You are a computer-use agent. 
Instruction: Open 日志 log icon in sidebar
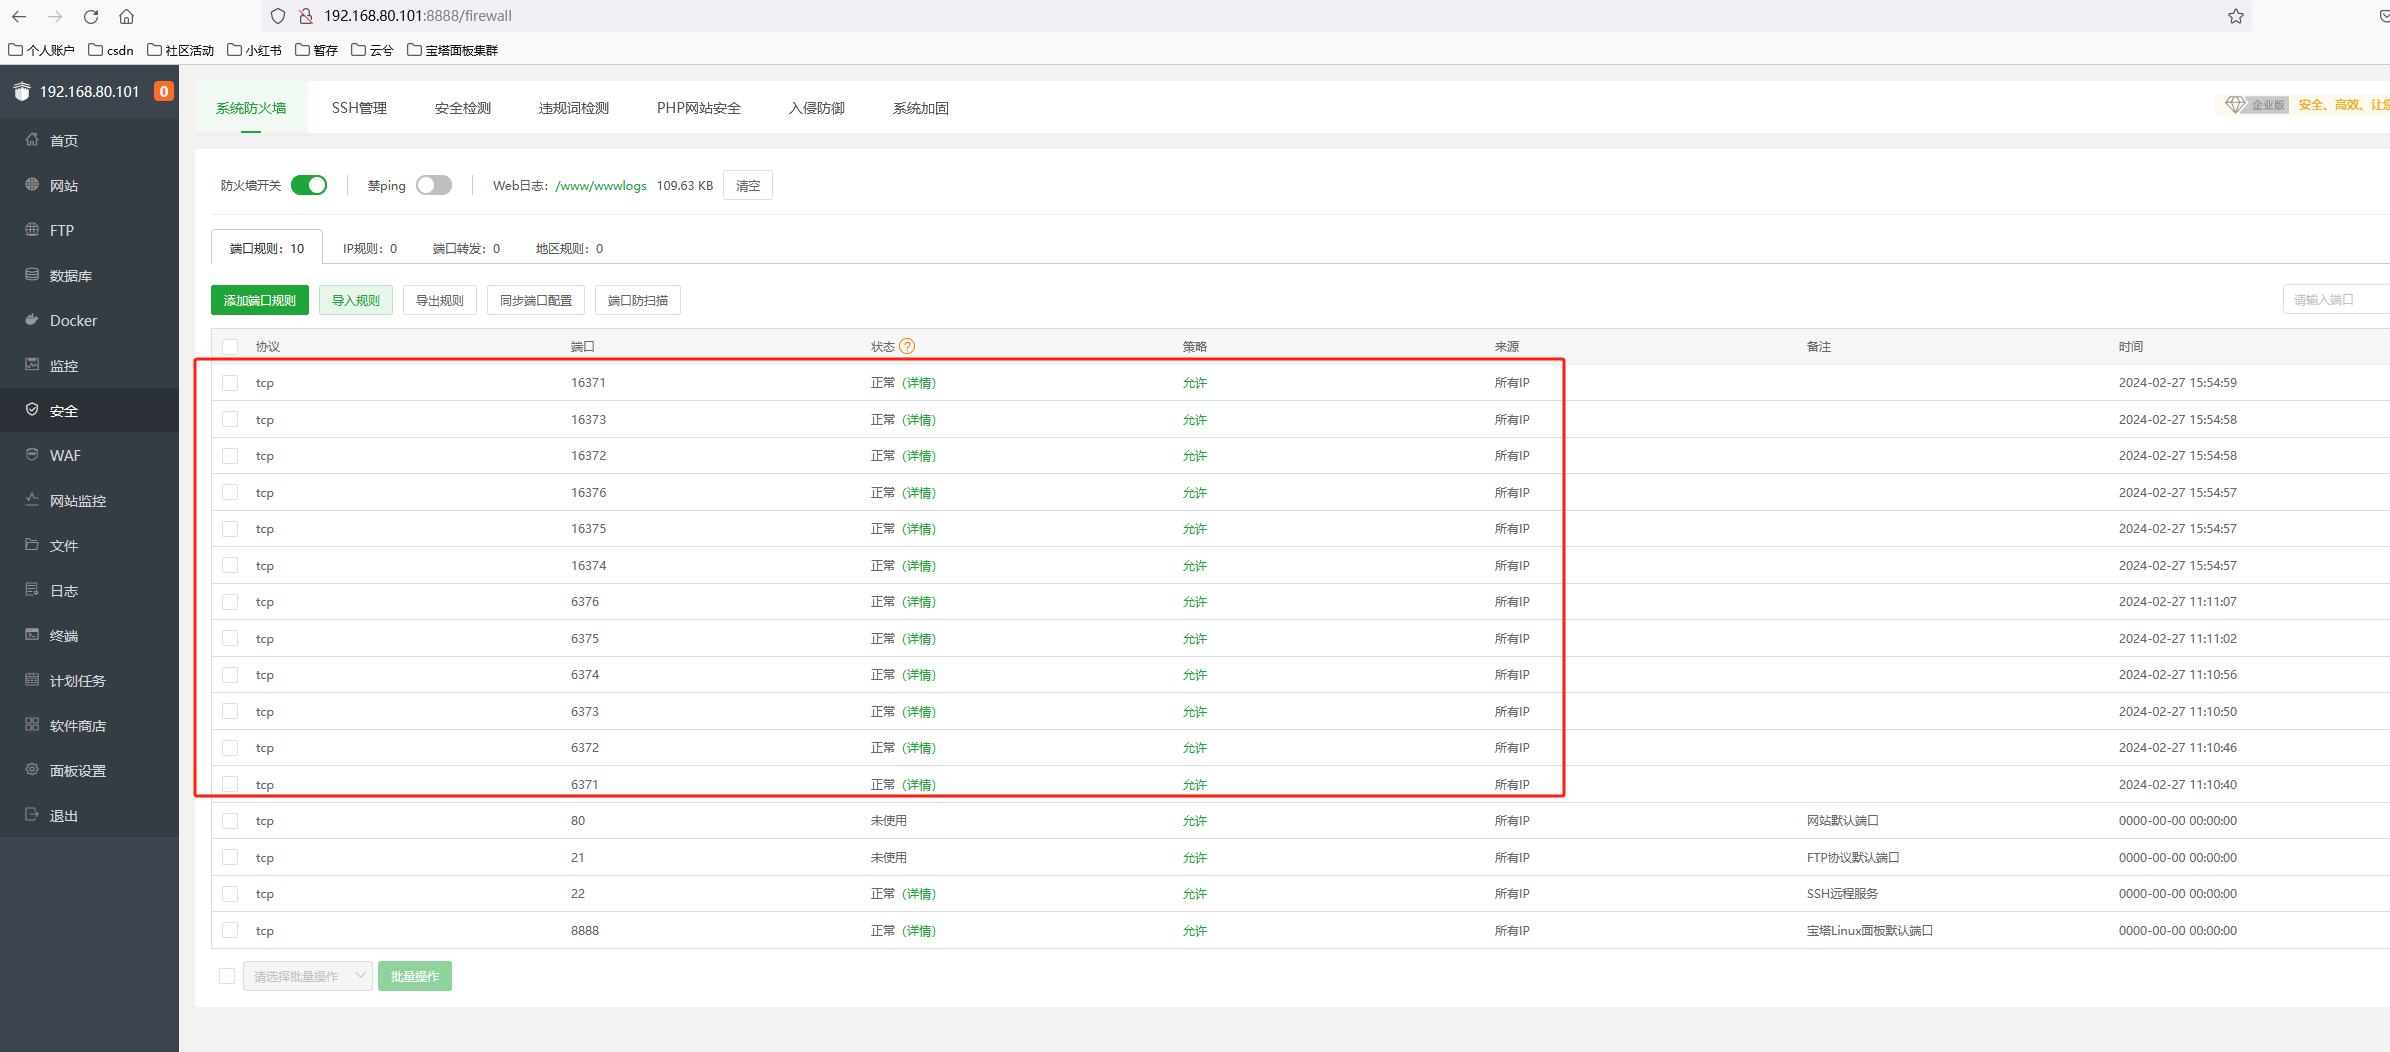point(32,590)
